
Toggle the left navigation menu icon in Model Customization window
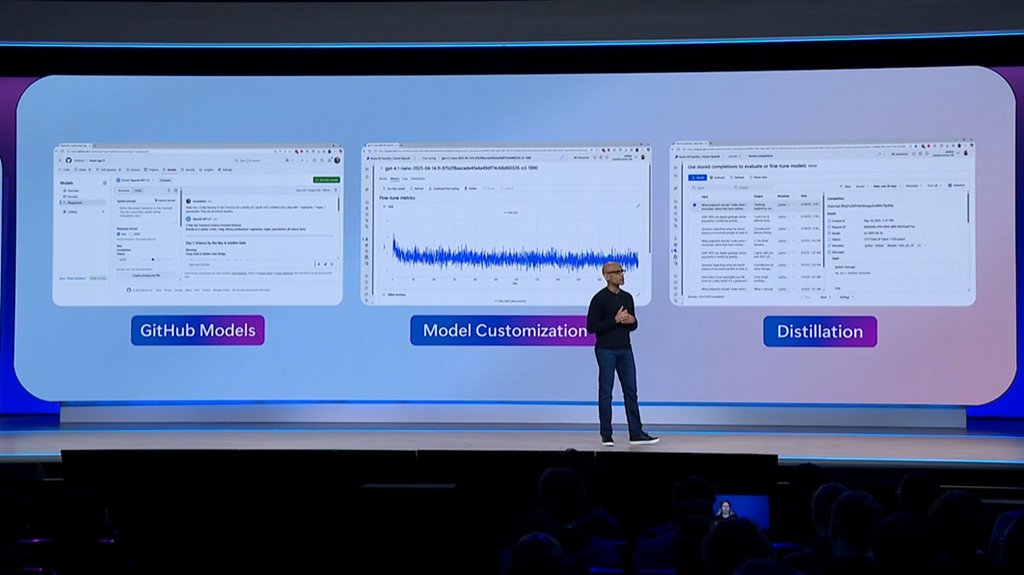coord(366,169)
